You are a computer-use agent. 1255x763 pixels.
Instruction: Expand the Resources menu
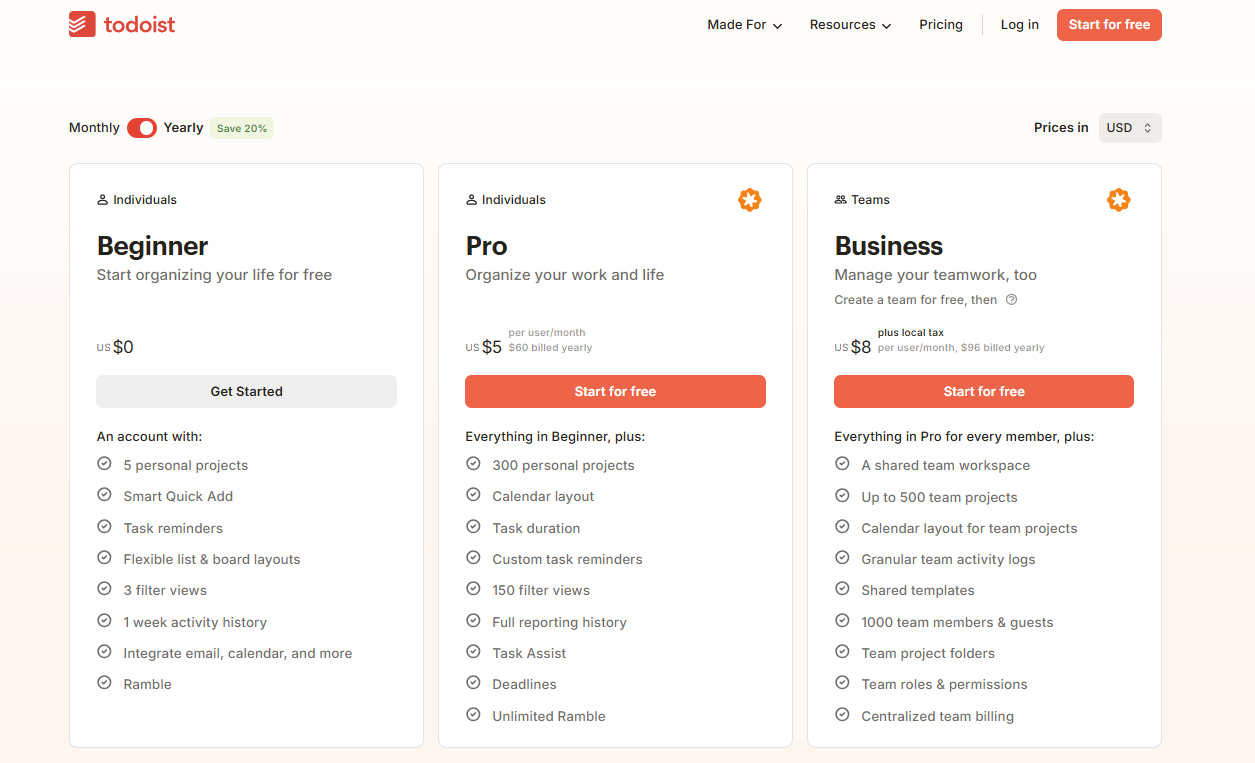850,25
